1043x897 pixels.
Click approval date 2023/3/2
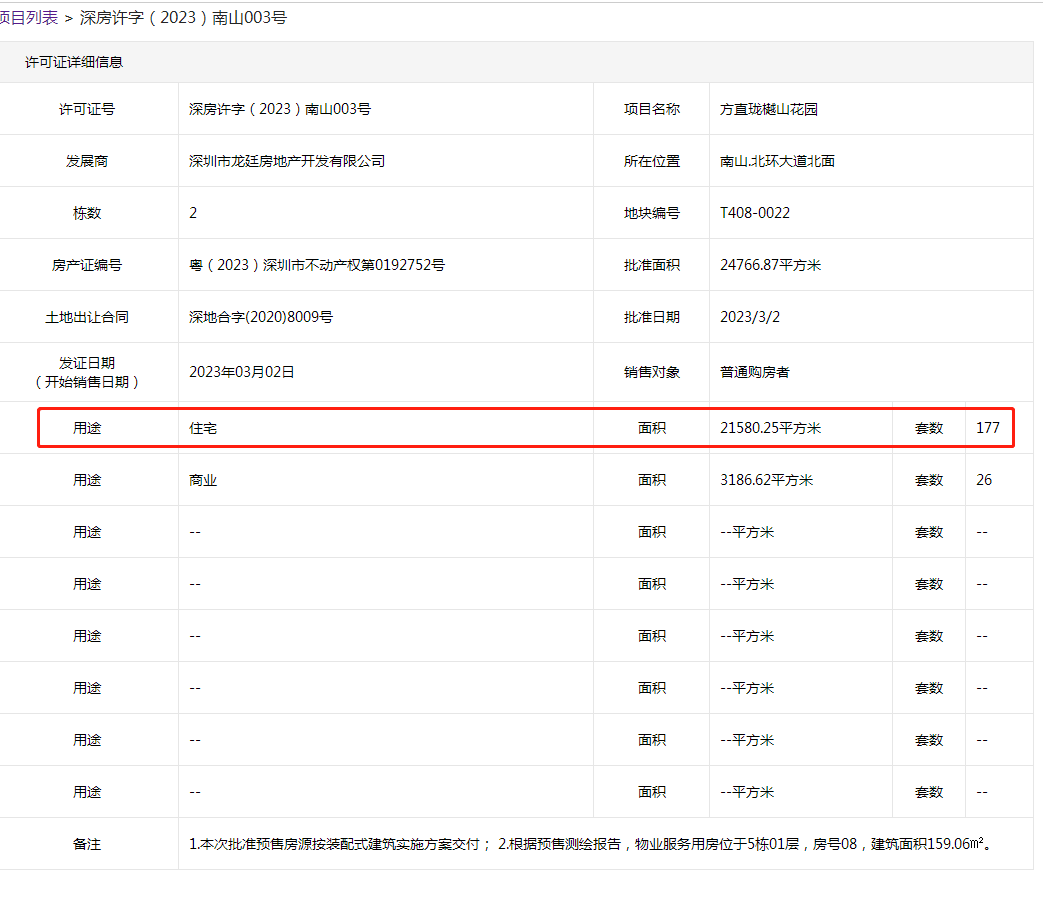click(x=749, y=317)
